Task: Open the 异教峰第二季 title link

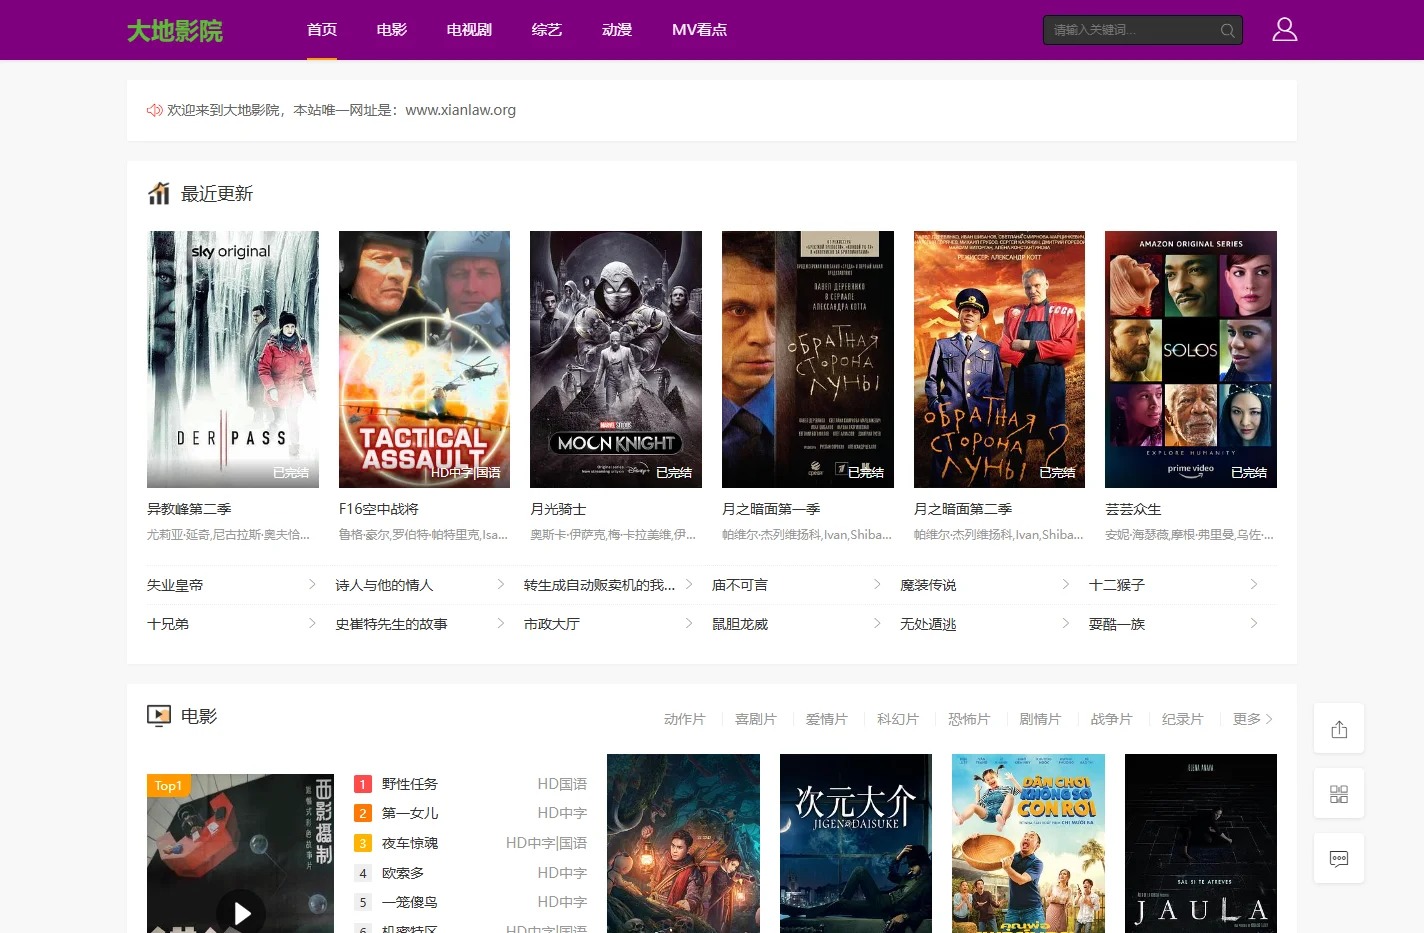Action: [x=189, y=509]
